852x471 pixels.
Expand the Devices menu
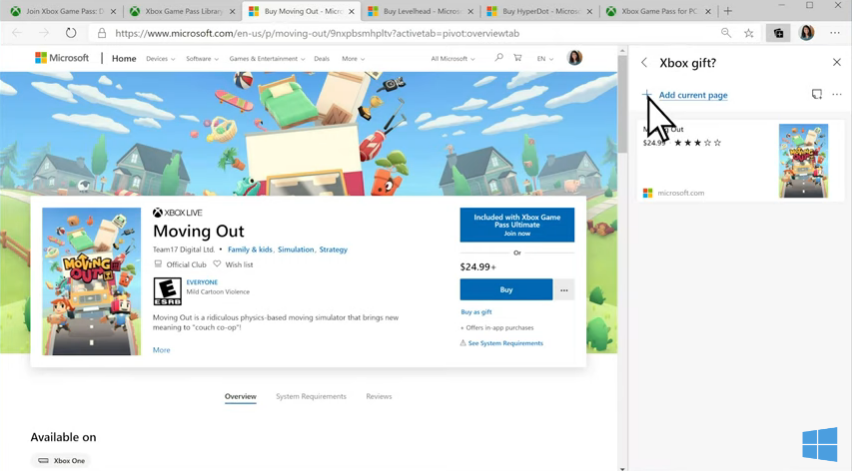[160, 59]
